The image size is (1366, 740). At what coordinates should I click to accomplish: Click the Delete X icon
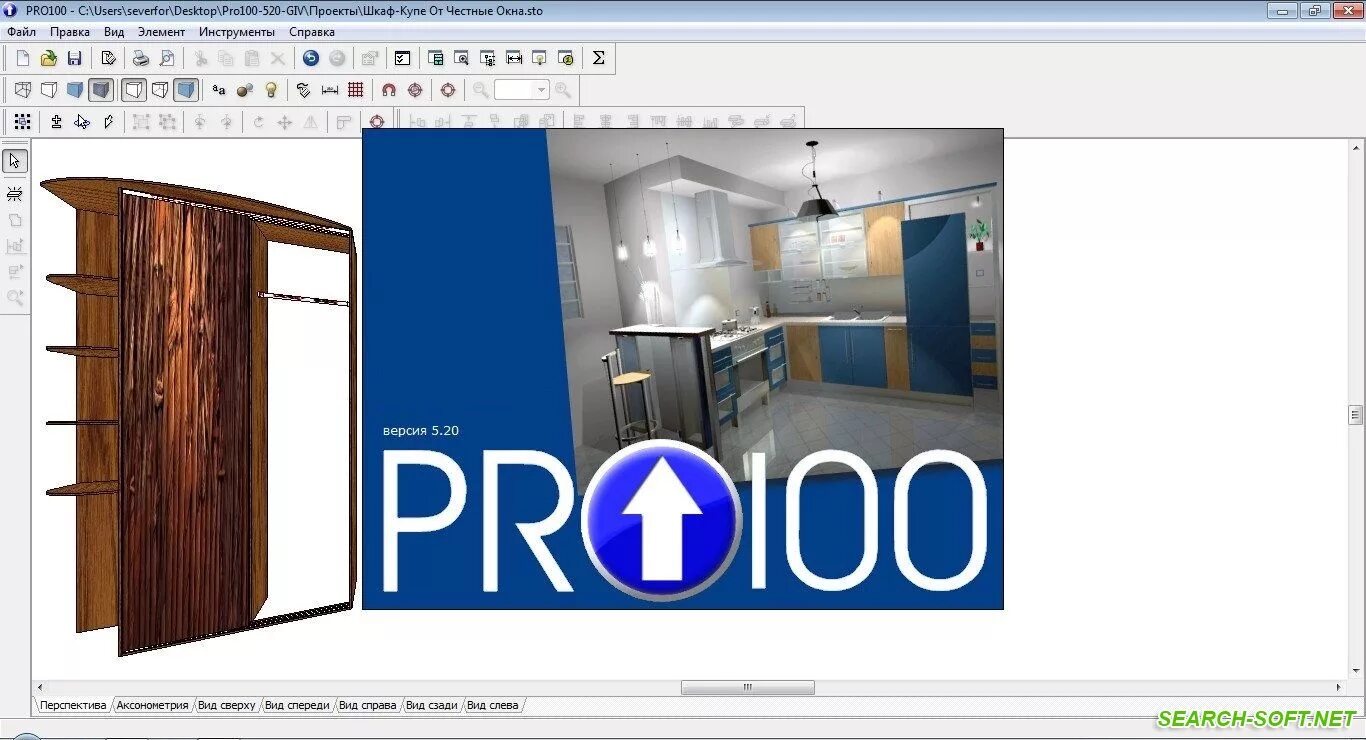pos(278,58)
